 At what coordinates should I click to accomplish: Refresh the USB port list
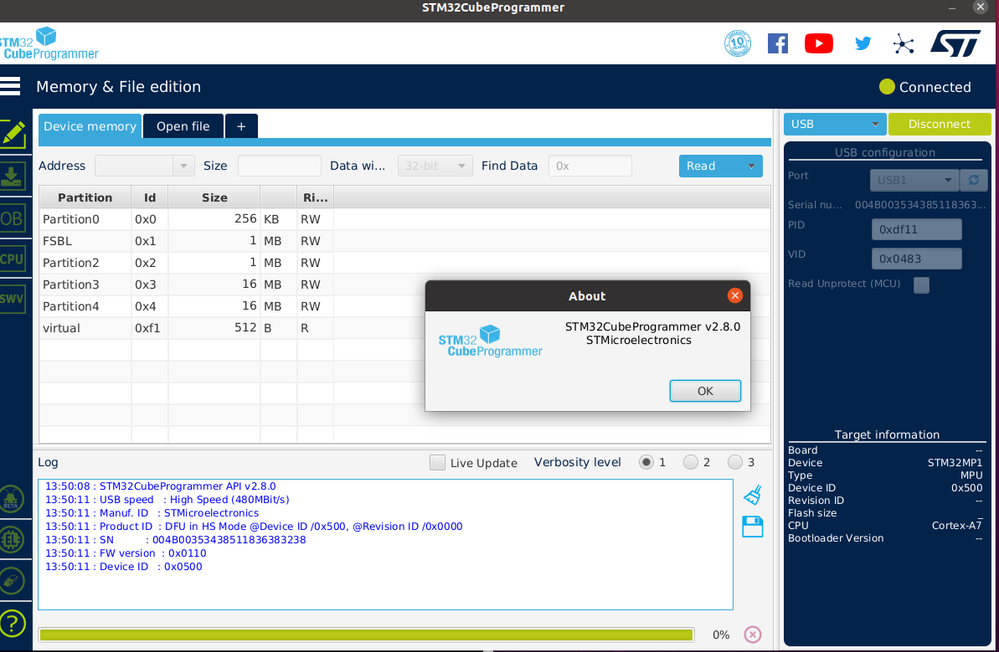[x=974, y=180]
